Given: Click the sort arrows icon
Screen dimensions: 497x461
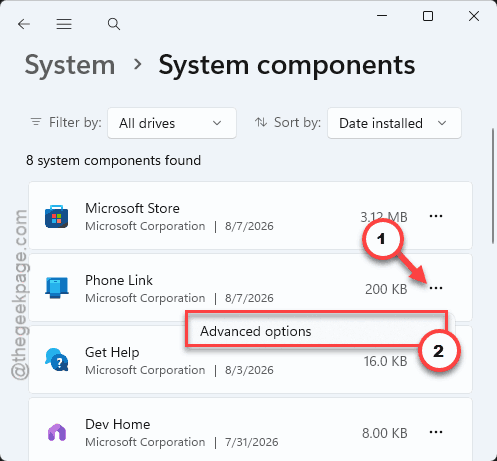Looking at the screenshot, I should (x=261, y=122).
